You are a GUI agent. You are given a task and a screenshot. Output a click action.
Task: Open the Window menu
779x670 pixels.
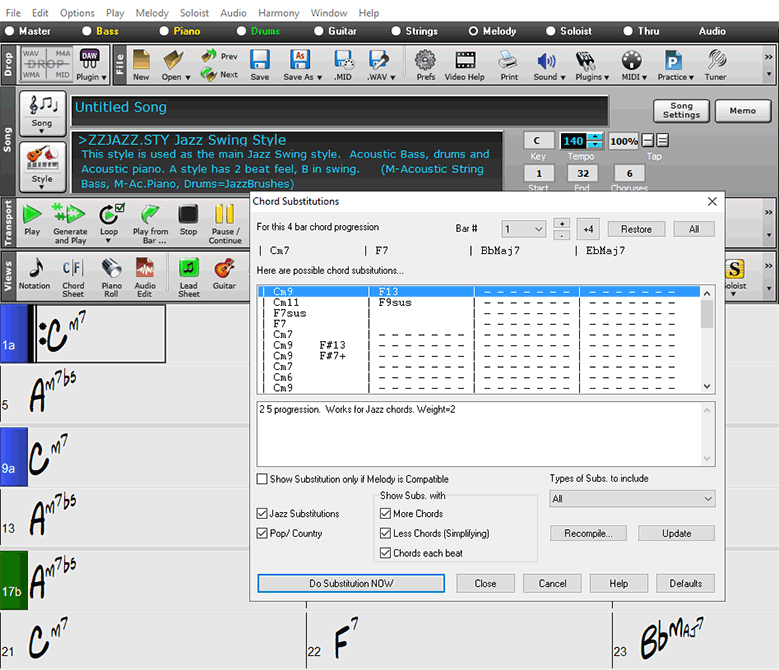(329, 13)
